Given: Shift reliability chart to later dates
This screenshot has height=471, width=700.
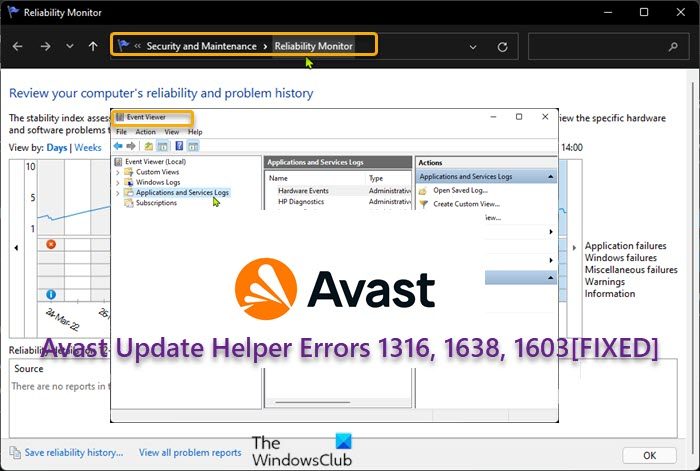Looking at the screenshot, I should [574, 248].
